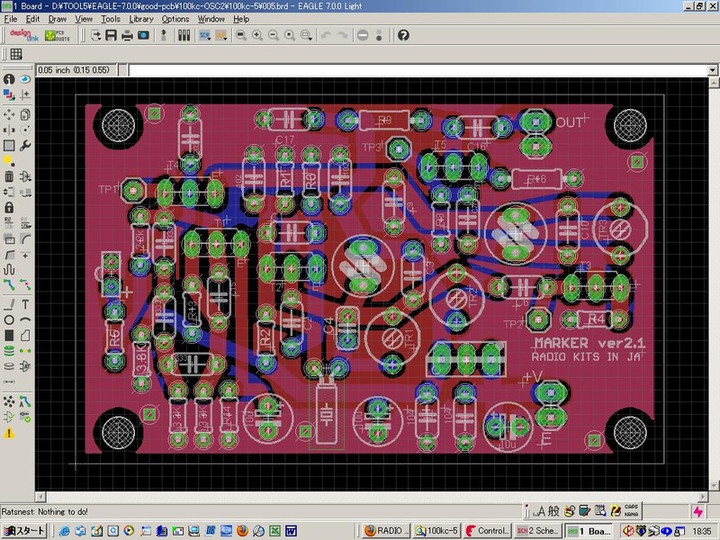The image size is (720, 540).
Task: Open the Options menu
Action: coord(175,19)
